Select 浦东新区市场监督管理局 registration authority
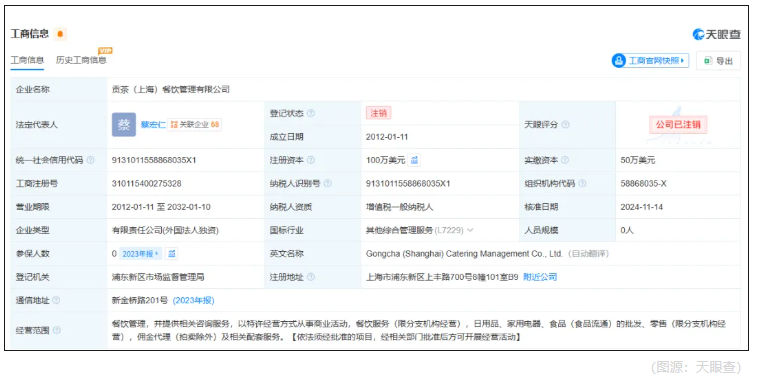This screenshot has height=378, width=767. click(x=158, y=277)
